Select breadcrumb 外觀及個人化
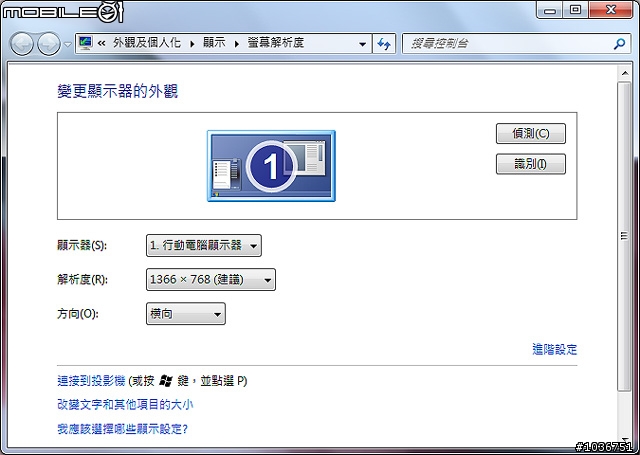The height and width of the screenshot is (455, 640). (x=147, y=43)
